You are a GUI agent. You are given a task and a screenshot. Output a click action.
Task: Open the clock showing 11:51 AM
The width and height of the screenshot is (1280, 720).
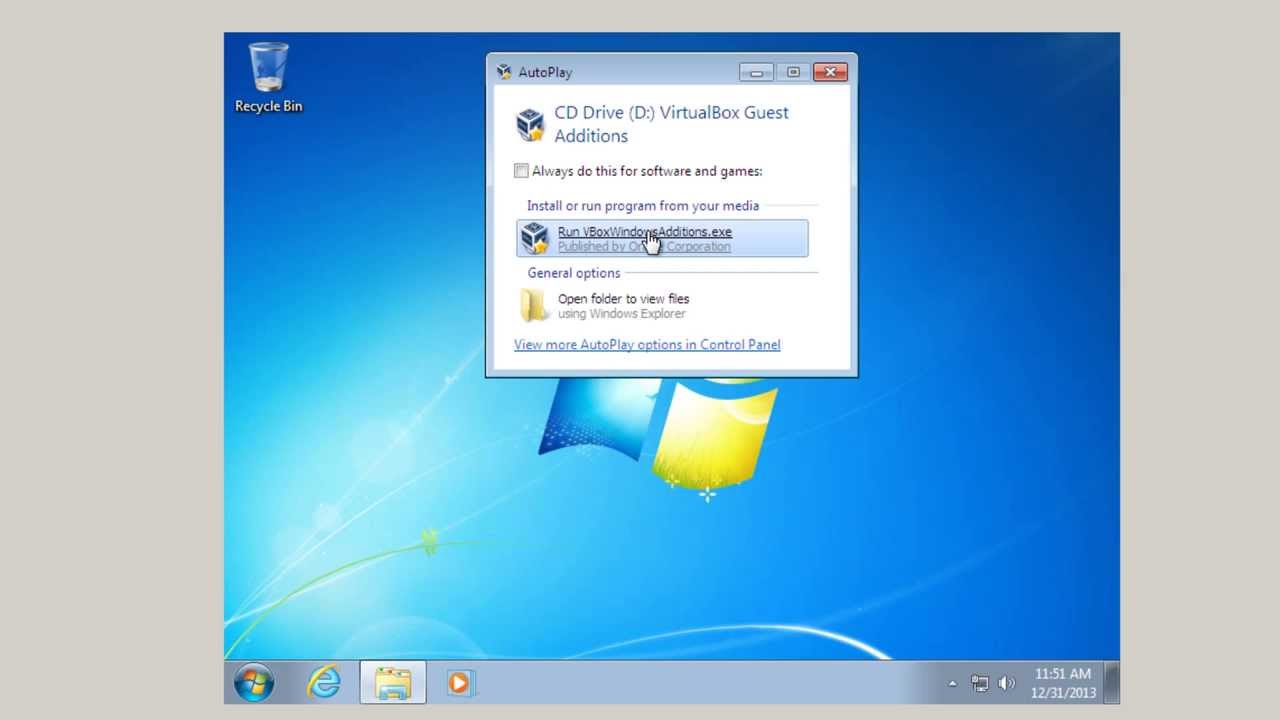click(x=1063, y=683)
